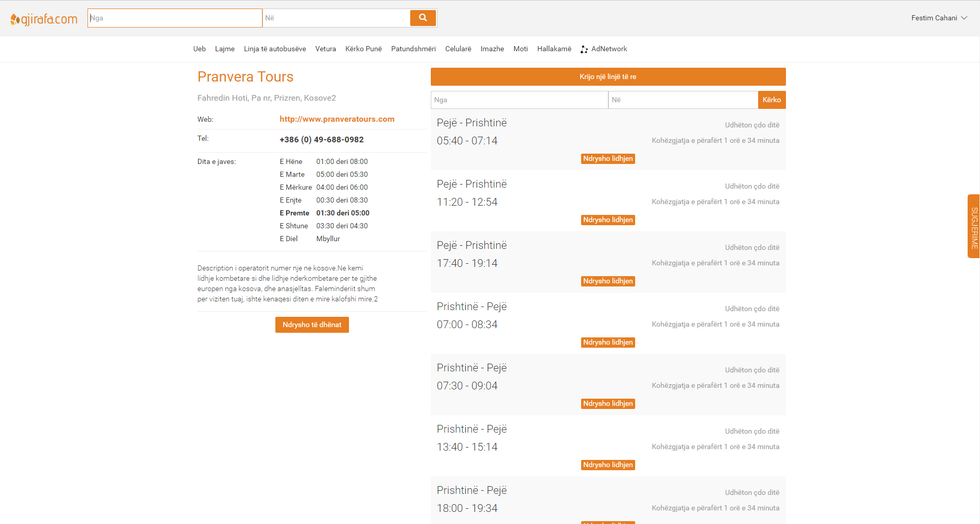
Task: Click the orange magnifier search button
Action: click(423, 18)
